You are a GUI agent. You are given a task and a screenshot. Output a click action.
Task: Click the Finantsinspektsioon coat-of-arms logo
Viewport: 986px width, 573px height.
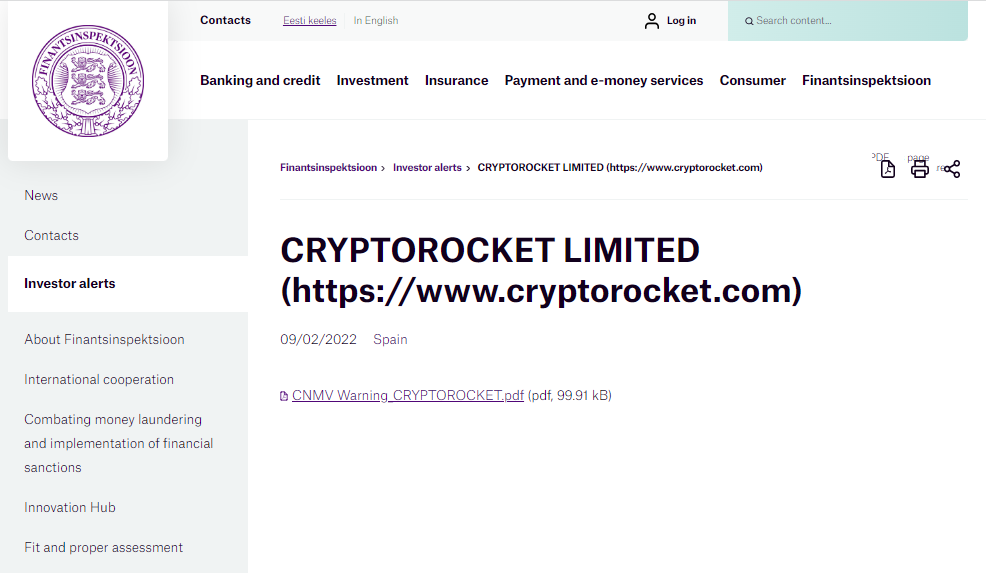coord(88,81)
